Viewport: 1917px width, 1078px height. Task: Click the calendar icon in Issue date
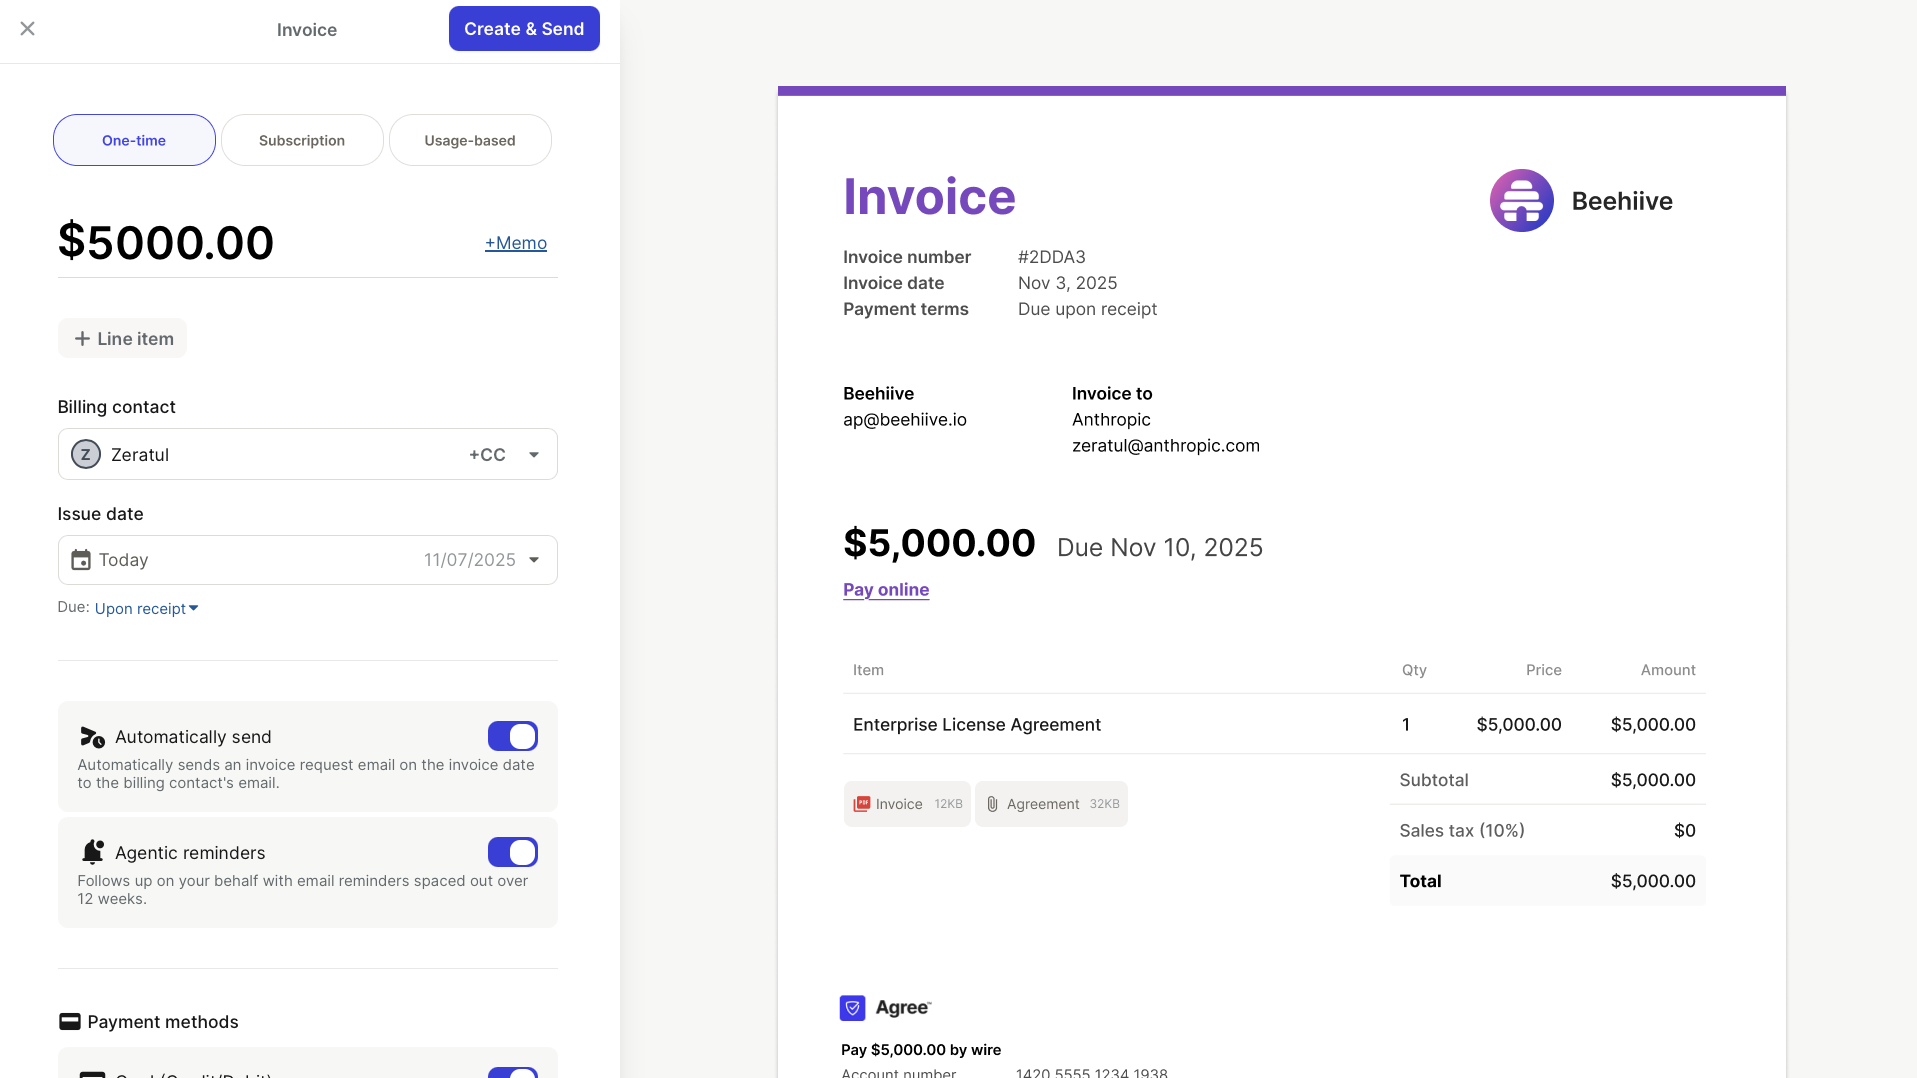click(81, 560)
